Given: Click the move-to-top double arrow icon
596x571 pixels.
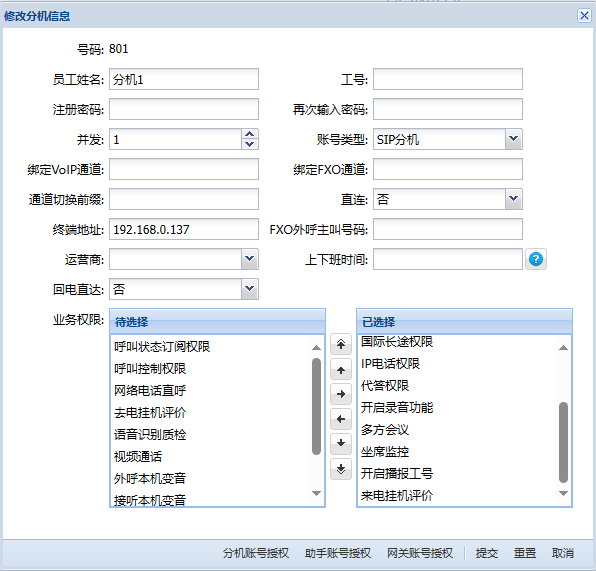Looking at the screenshot, I should 341,344.
